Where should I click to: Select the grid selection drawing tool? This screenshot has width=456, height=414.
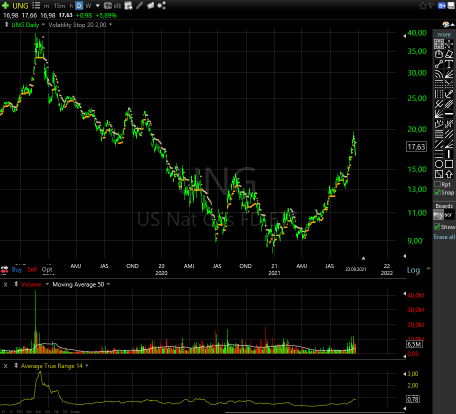tap(439, 44)
